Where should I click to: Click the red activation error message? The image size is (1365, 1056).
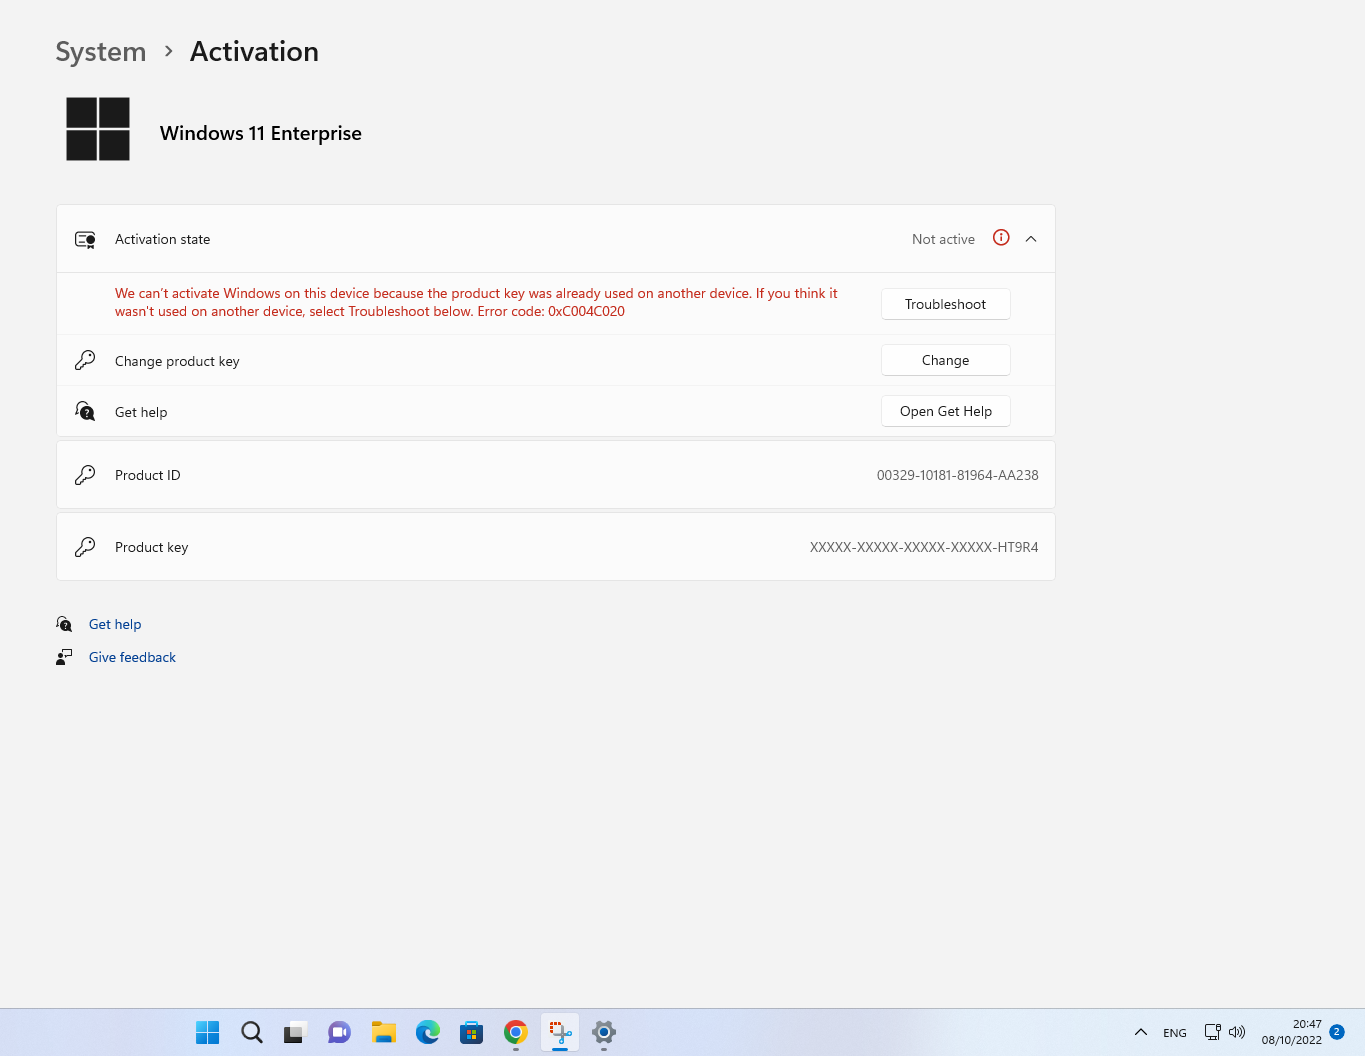476,302
